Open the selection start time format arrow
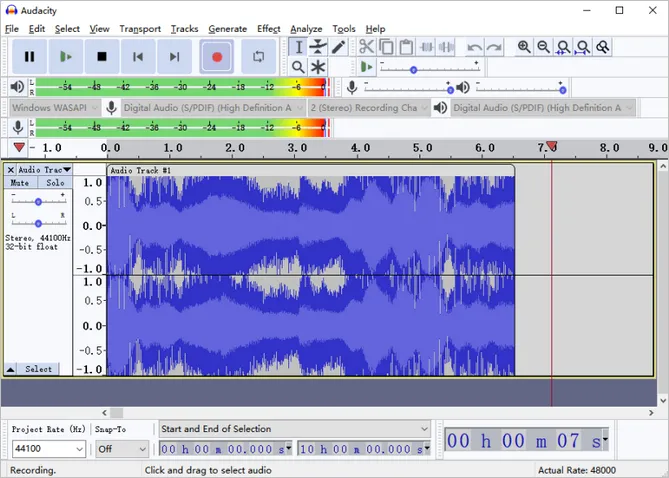 pyautogui.click(x=289, y=447)
